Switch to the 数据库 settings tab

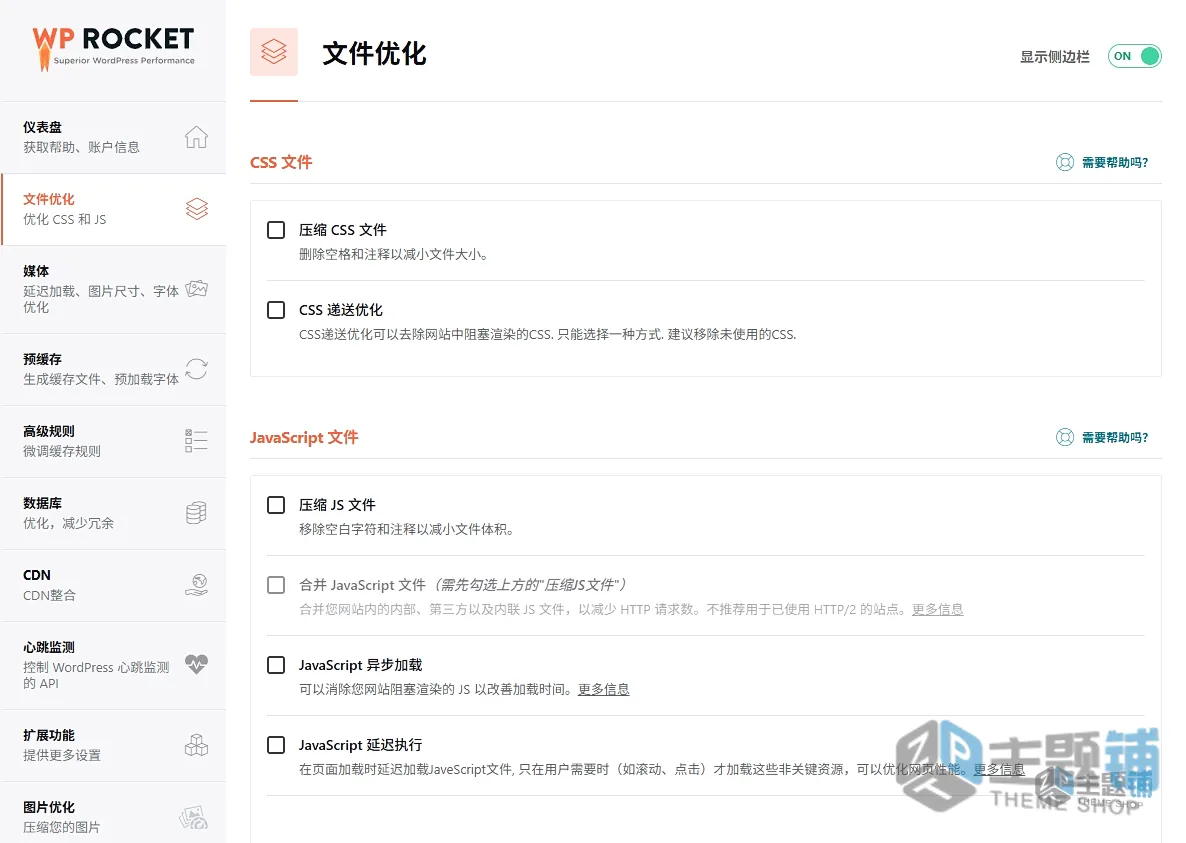113,513
